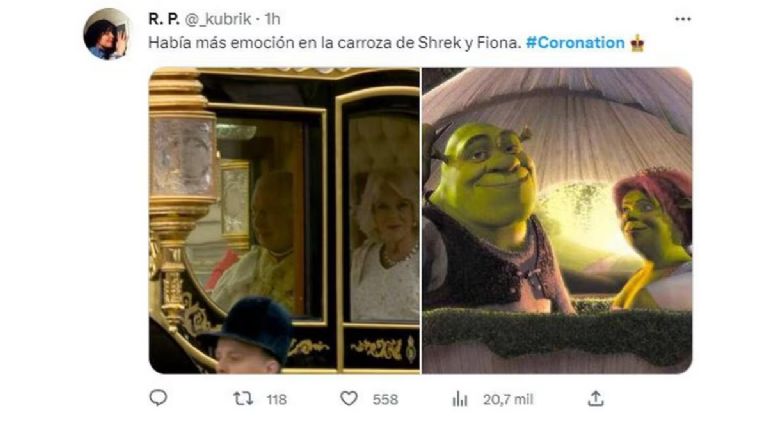Image resolution: width=768 pixels, height=435 pixels.
Task: Click the retweet count 118
Action: pyautogui.click(x=276, y=400)
